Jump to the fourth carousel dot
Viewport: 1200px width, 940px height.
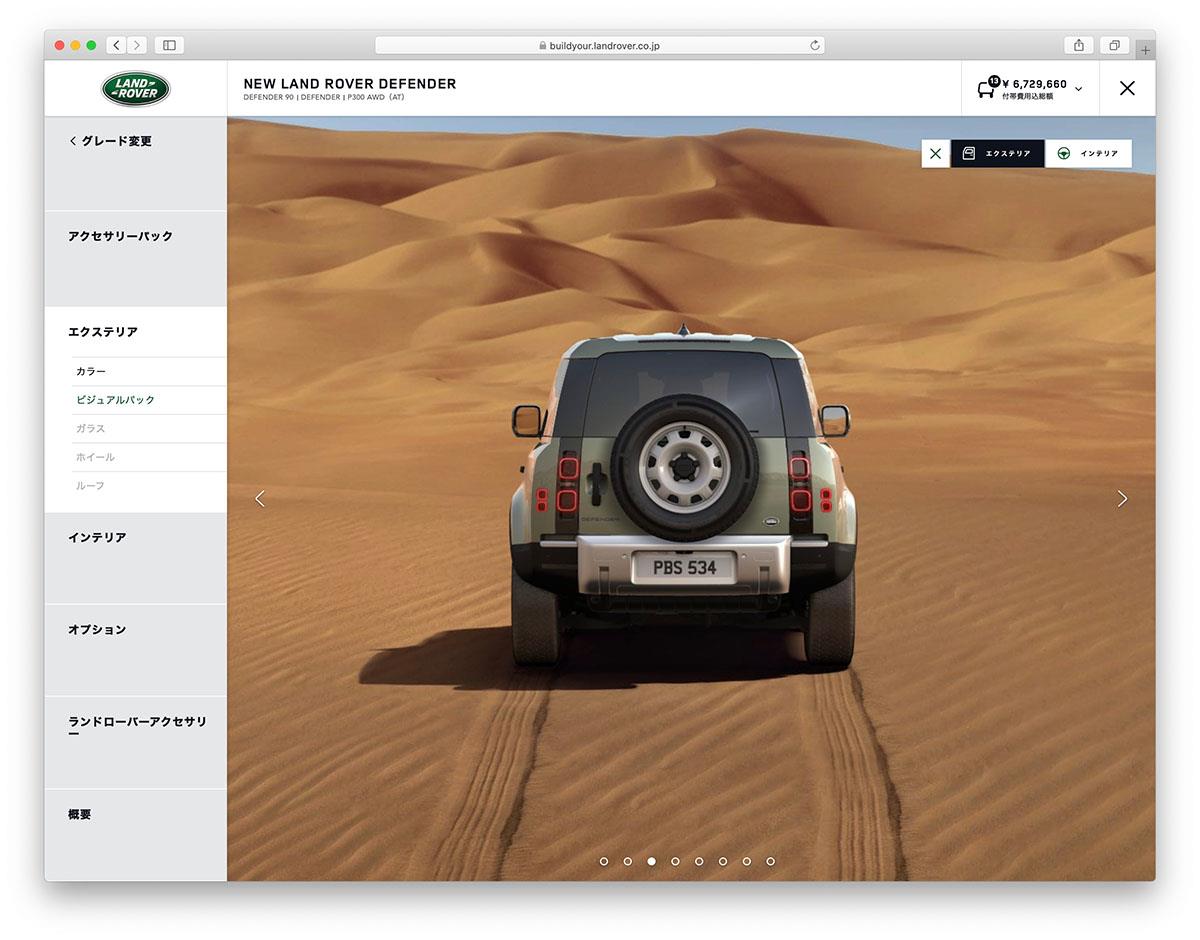[675, 861]
